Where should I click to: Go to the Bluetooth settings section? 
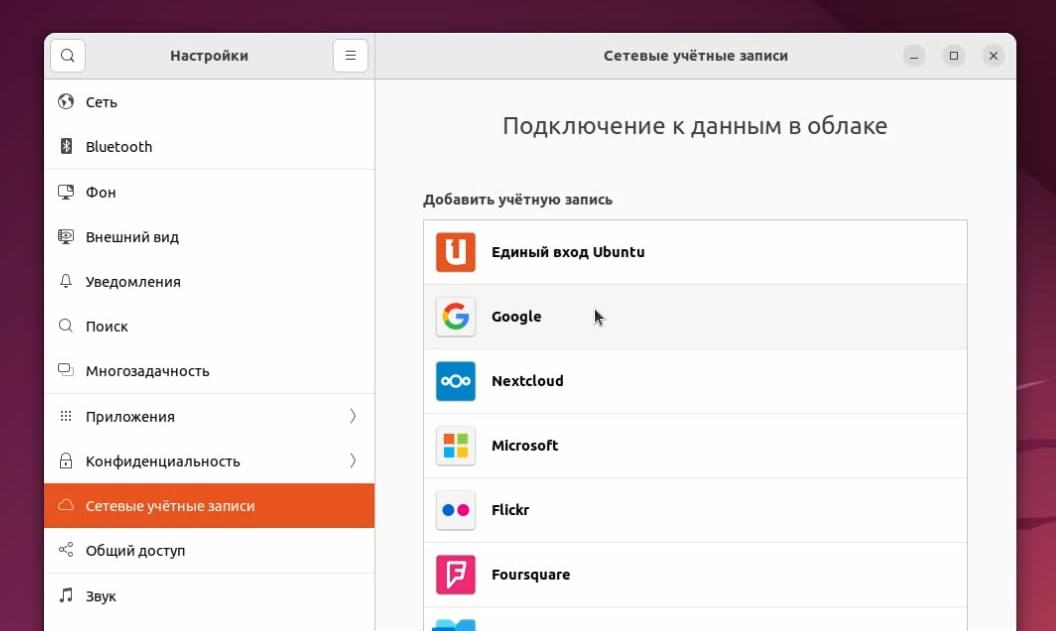tap(209, 146)
